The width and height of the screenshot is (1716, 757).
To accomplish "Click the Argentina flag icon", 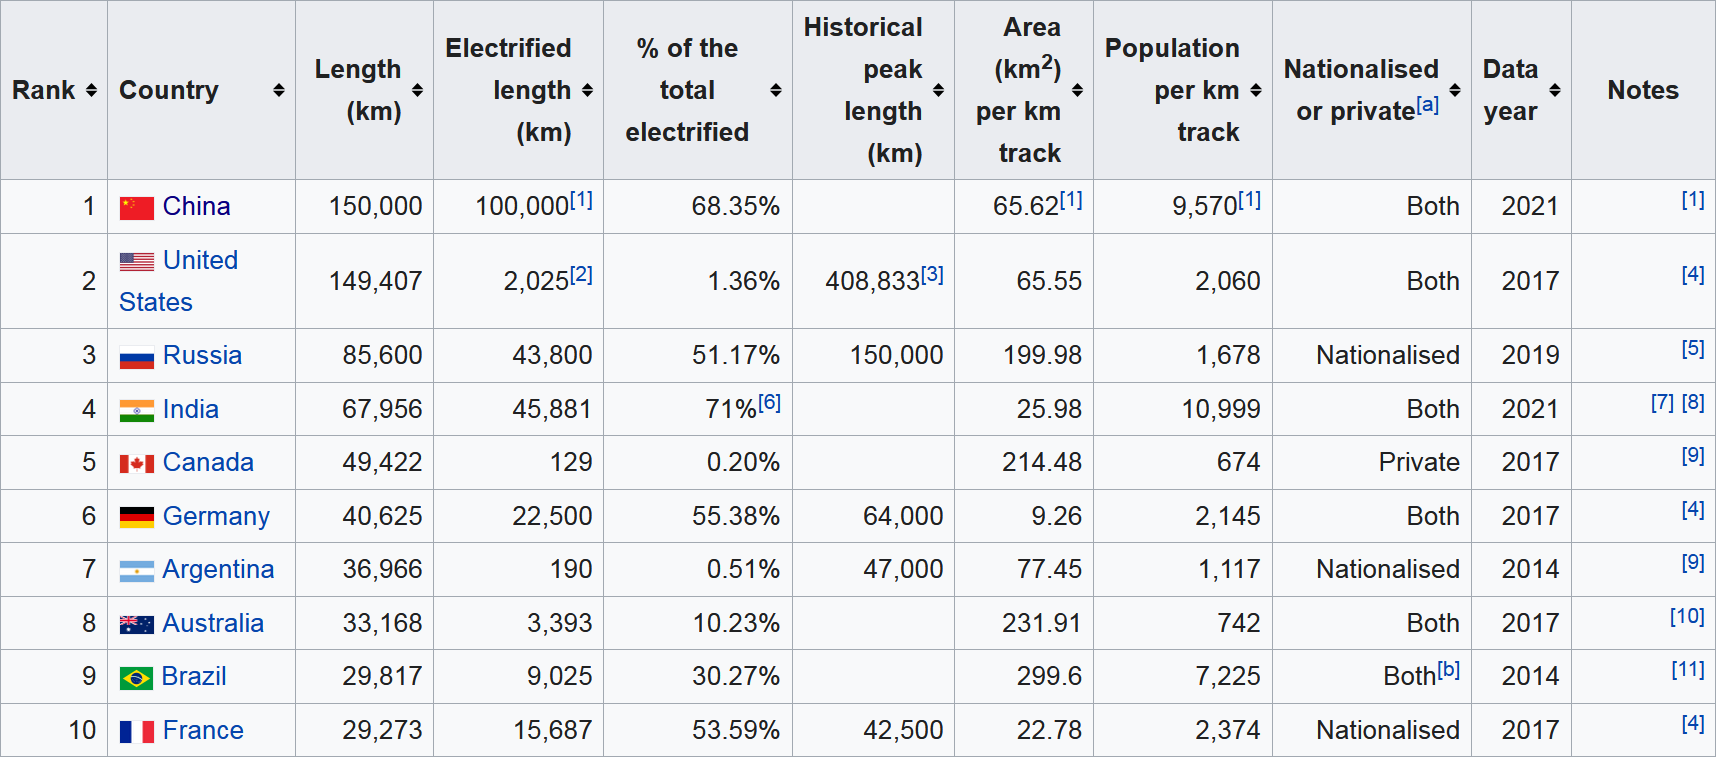I will point(137,571).
